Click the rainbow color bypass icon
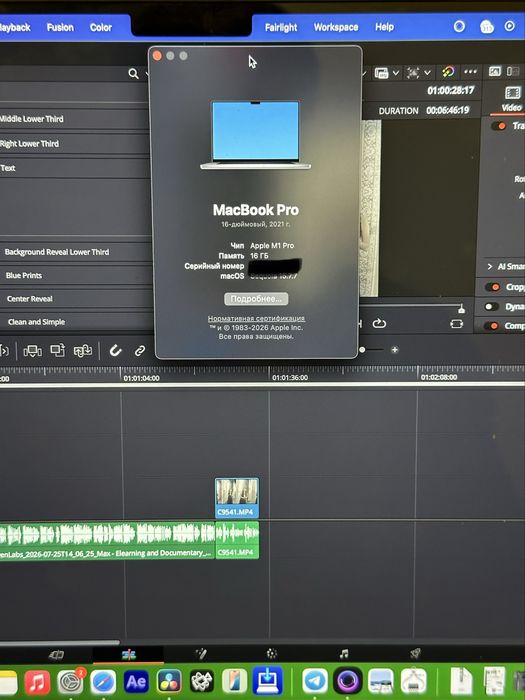This screenshot has height=700, width=525. [448, 72]
